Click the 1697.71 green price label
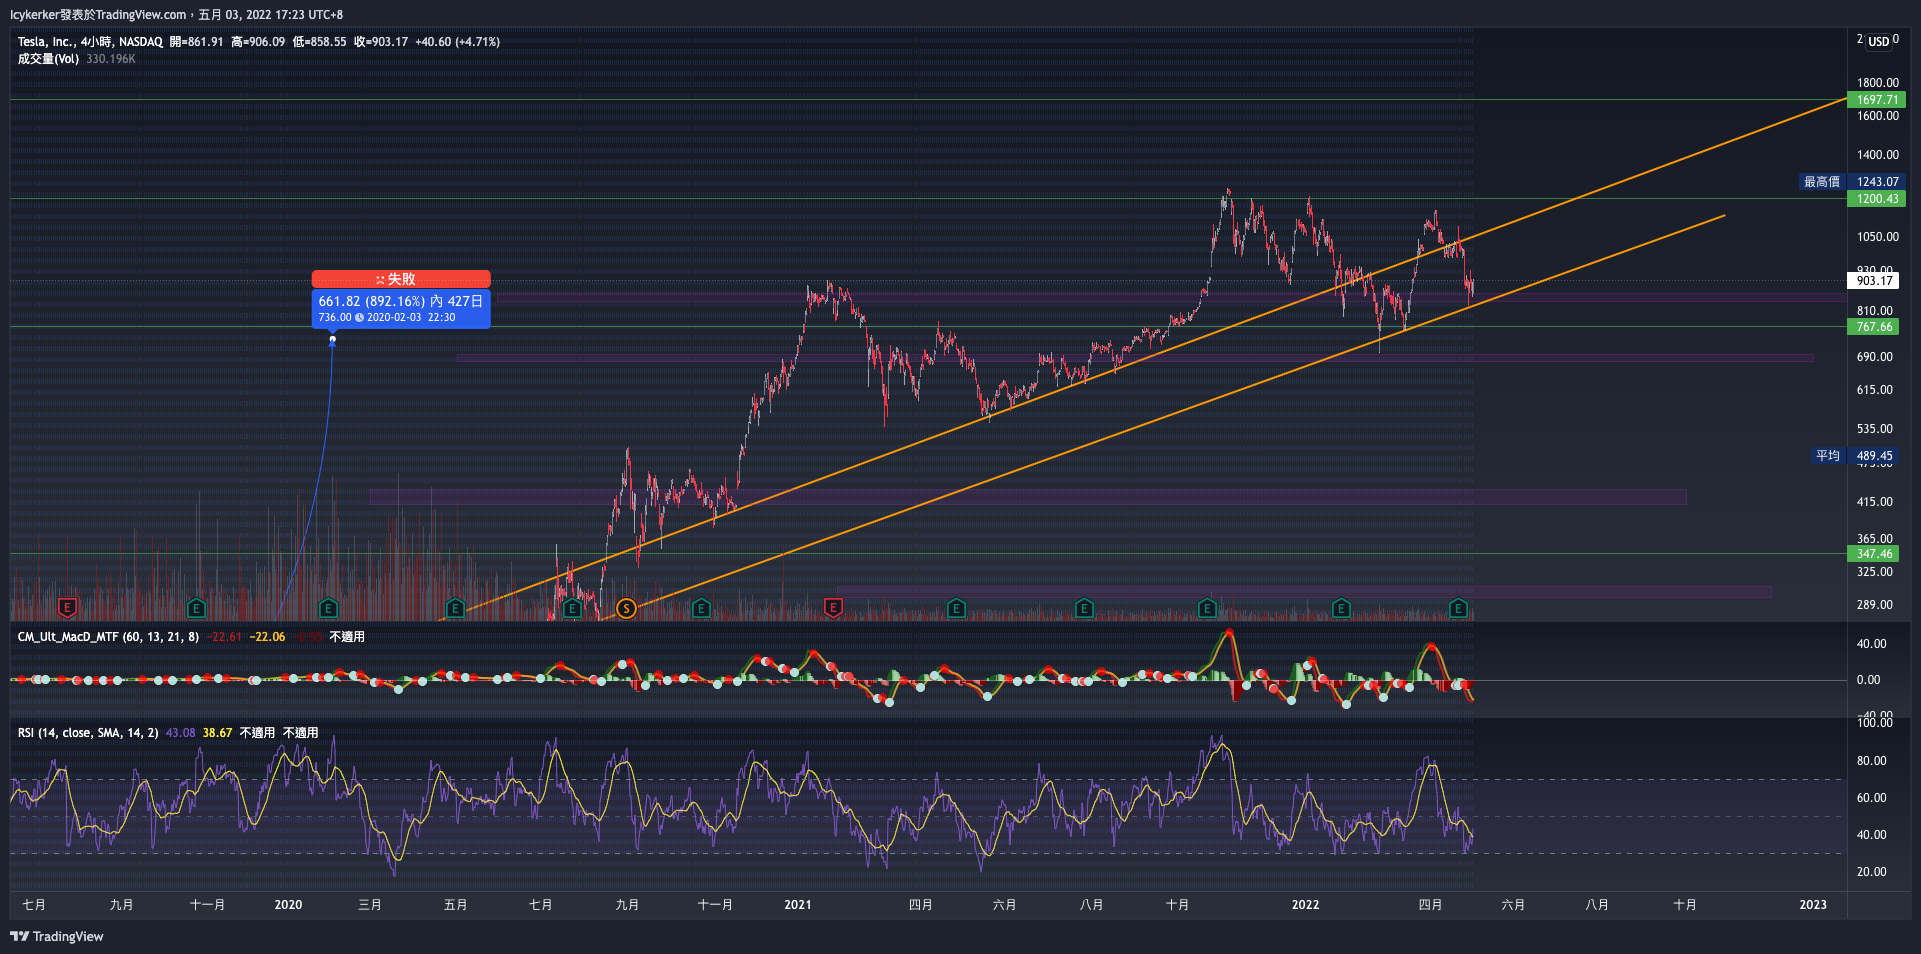Screen dimensions: 1921x954 pos(1877,100)
